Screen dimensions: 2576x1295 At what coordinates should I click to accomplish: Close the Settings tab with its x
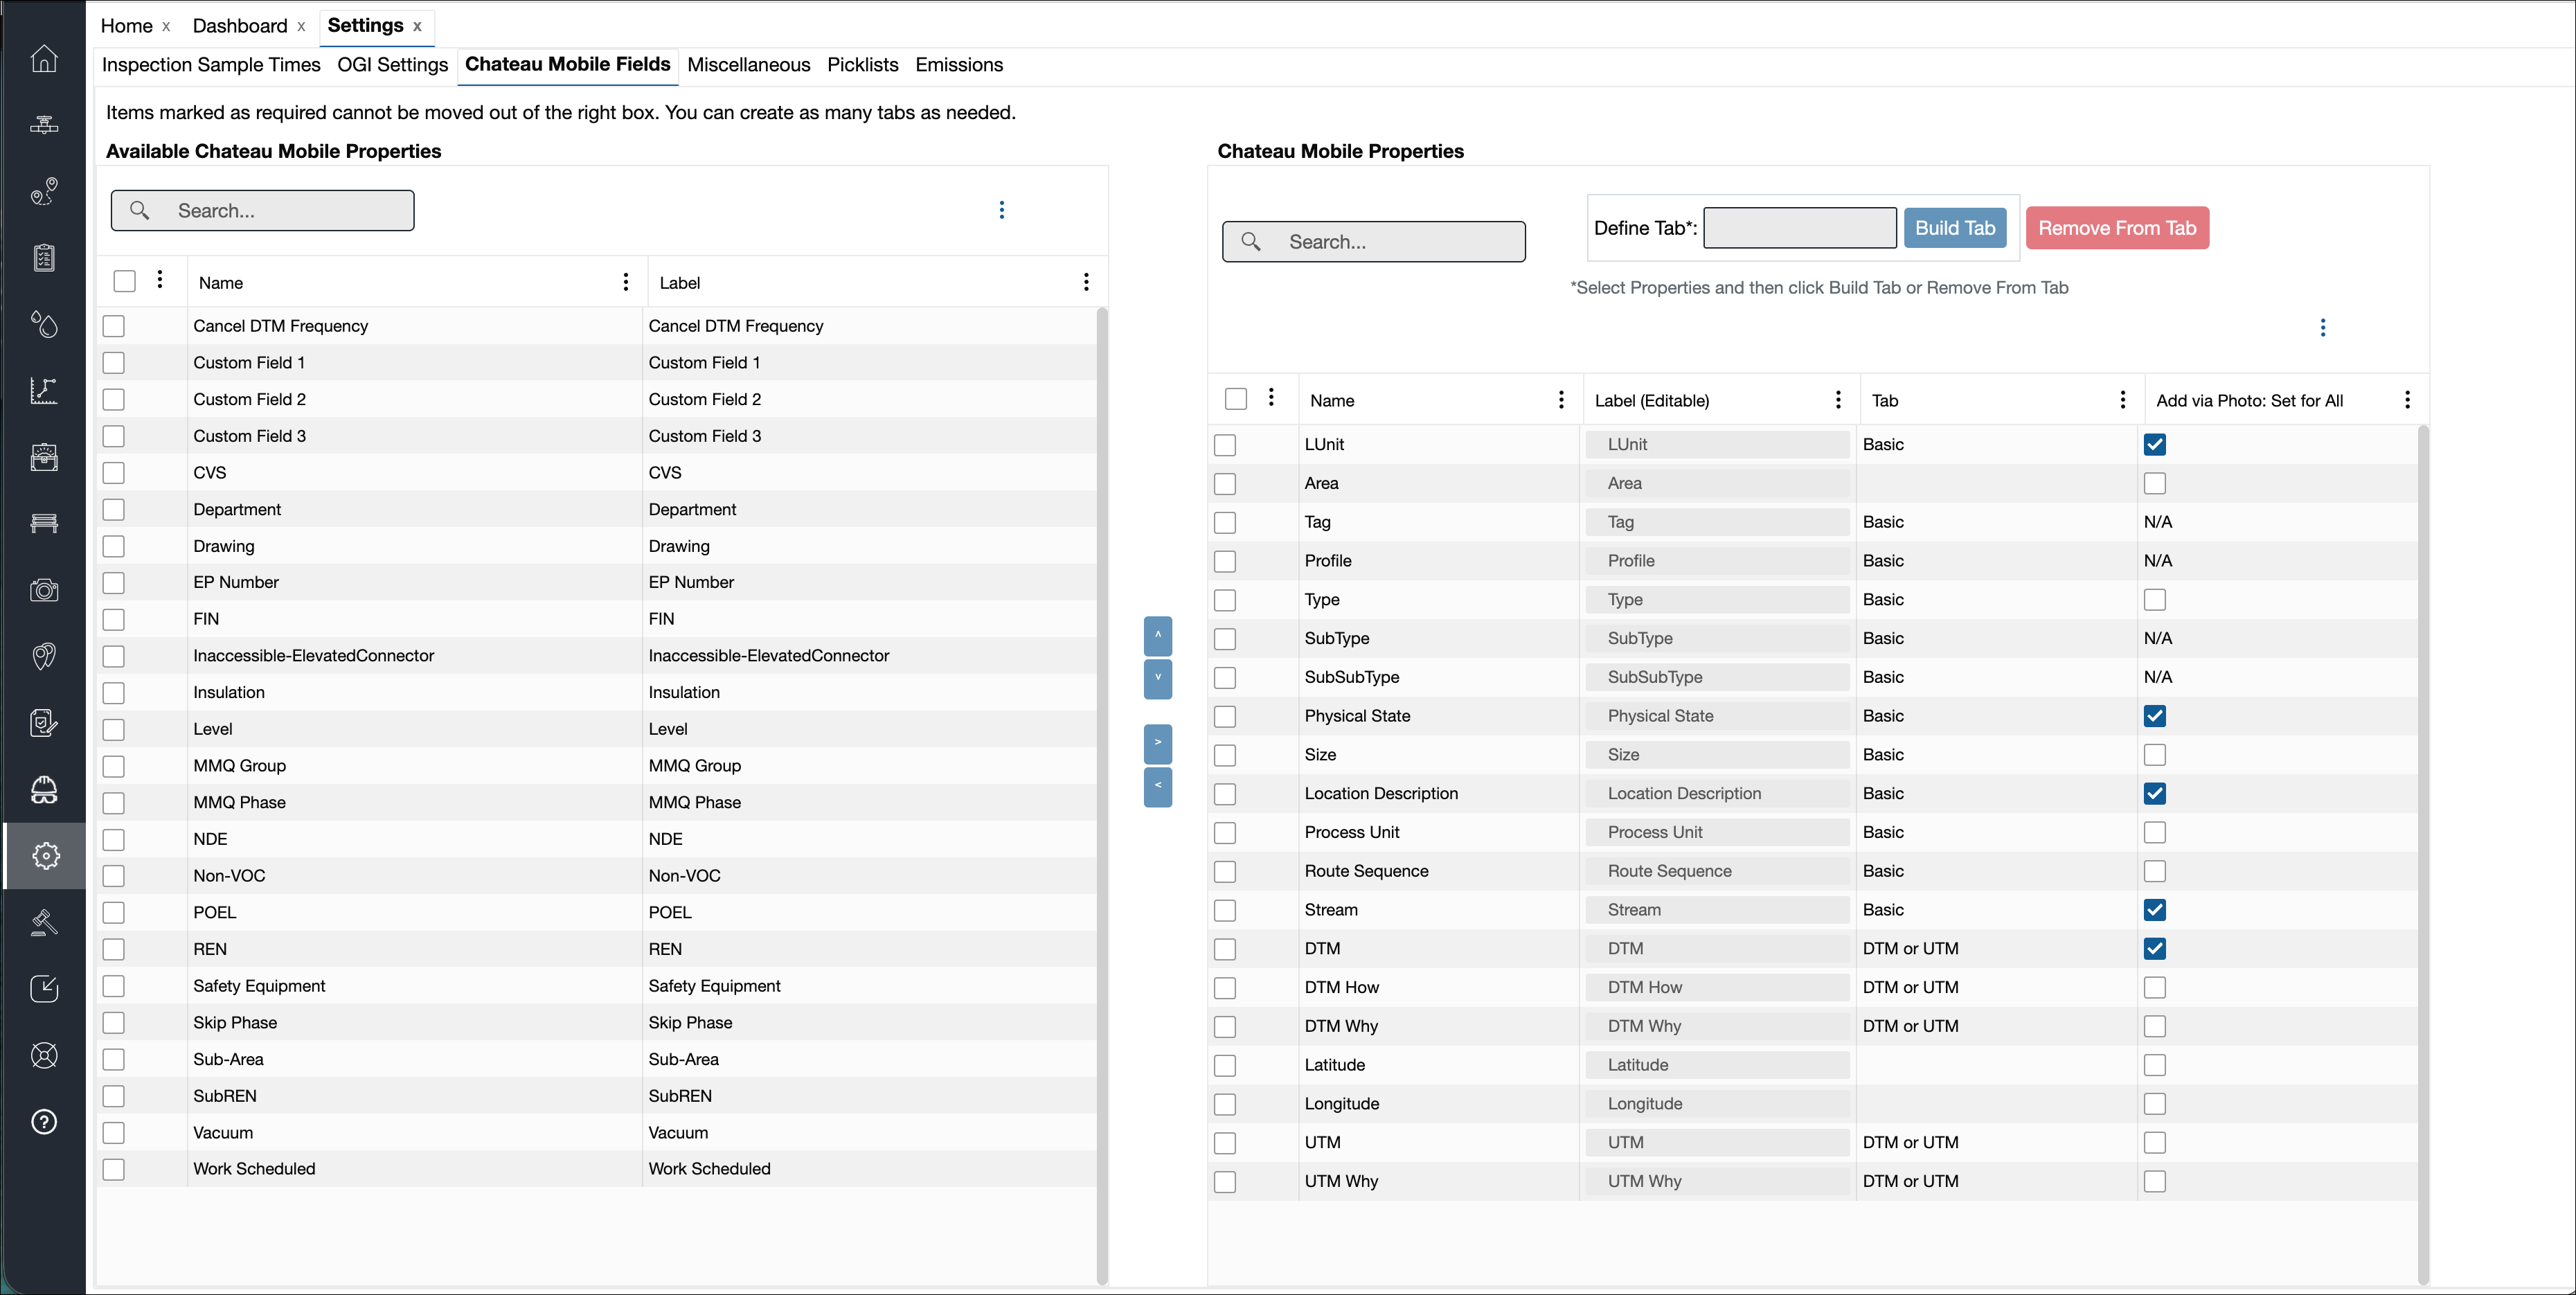point(417,27)
